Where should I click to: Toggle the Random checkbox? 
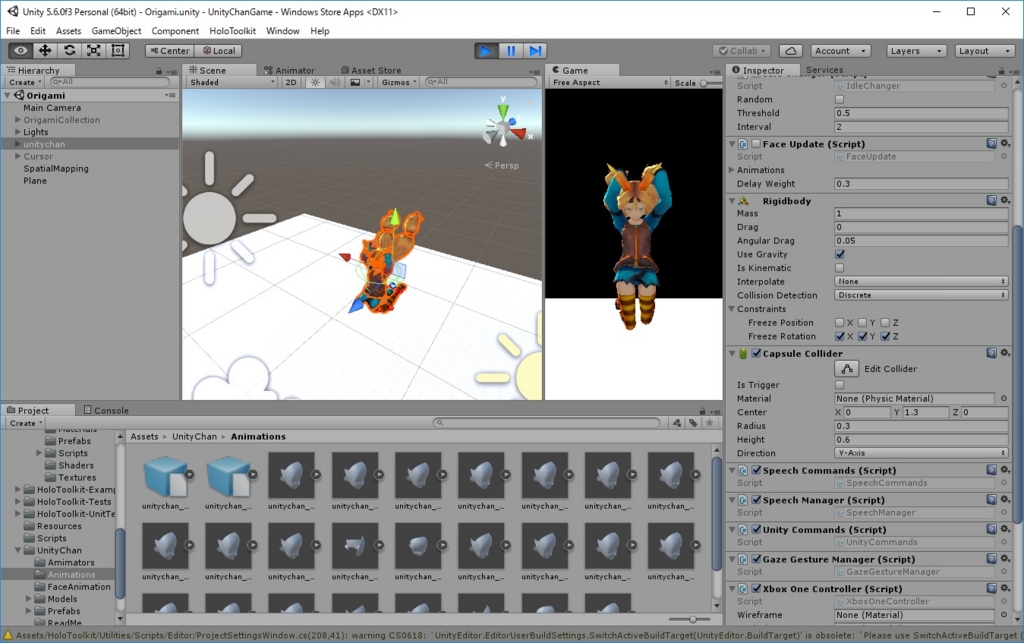click(839, 99)
